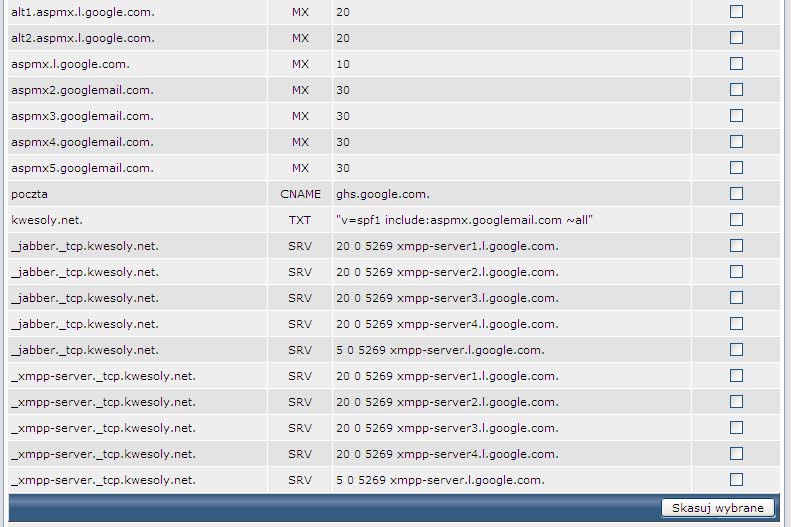Enable checkbox for aspmx3.googlemail.com MX record
Screen dimensions: 791x527
click(737, 116)
